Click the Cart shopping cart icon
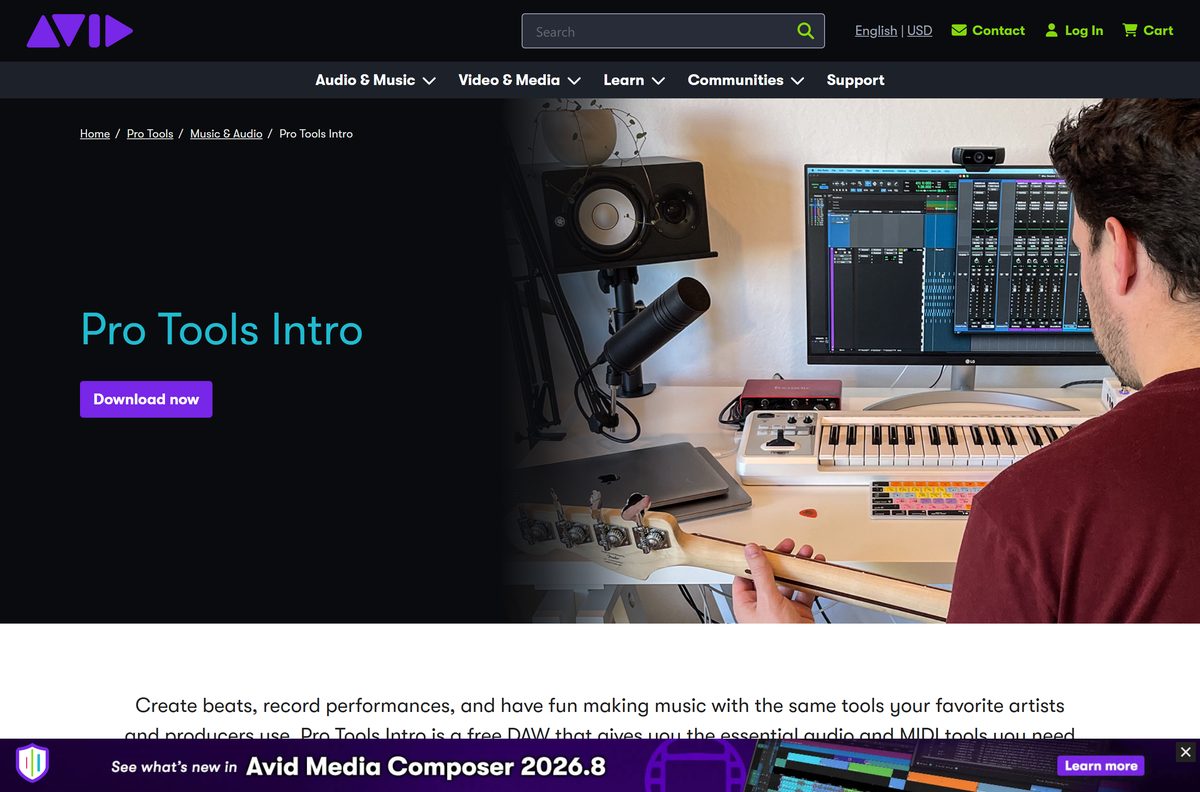This screenshot has width=1200, height=792. (x=1130, y=31)
